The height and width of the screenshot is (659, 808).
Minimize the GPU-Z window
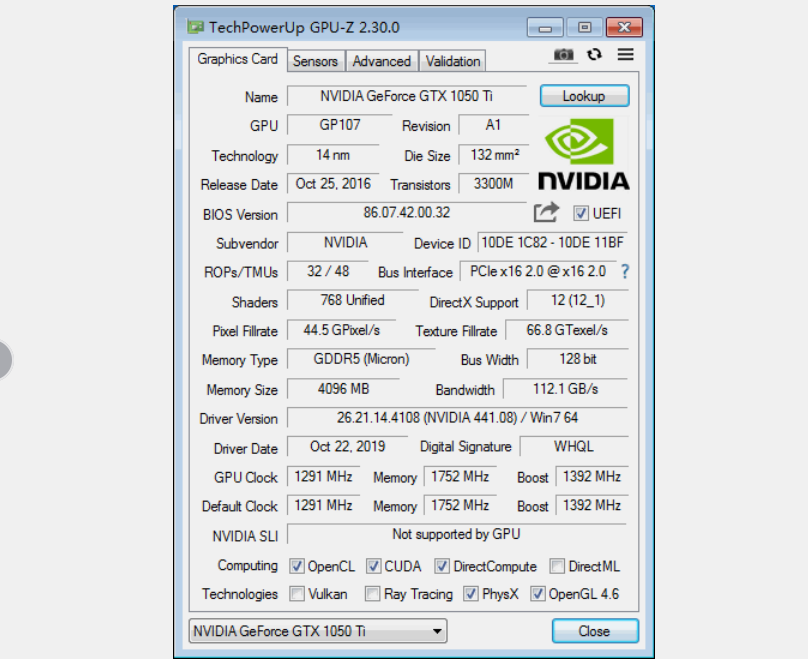545,27
